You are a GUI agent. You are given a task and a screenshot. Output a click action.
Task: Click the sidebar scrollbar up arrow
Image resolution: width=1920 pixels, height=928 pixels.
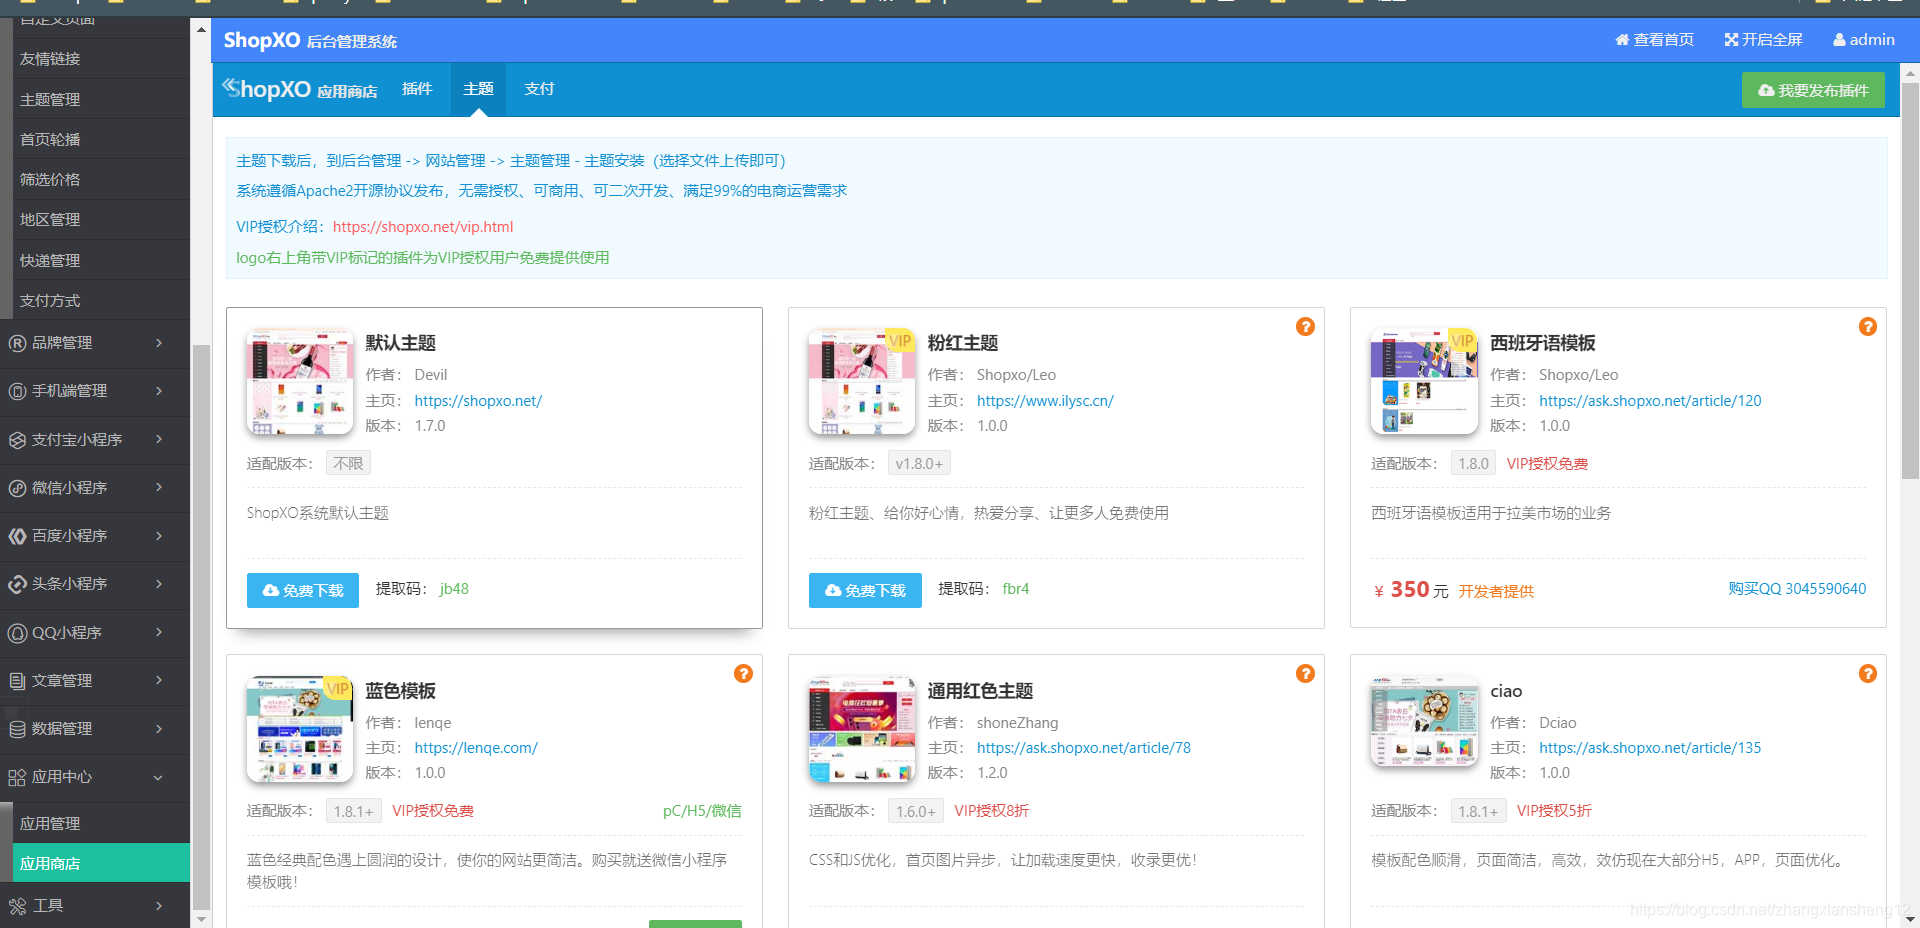coord(201,28)
